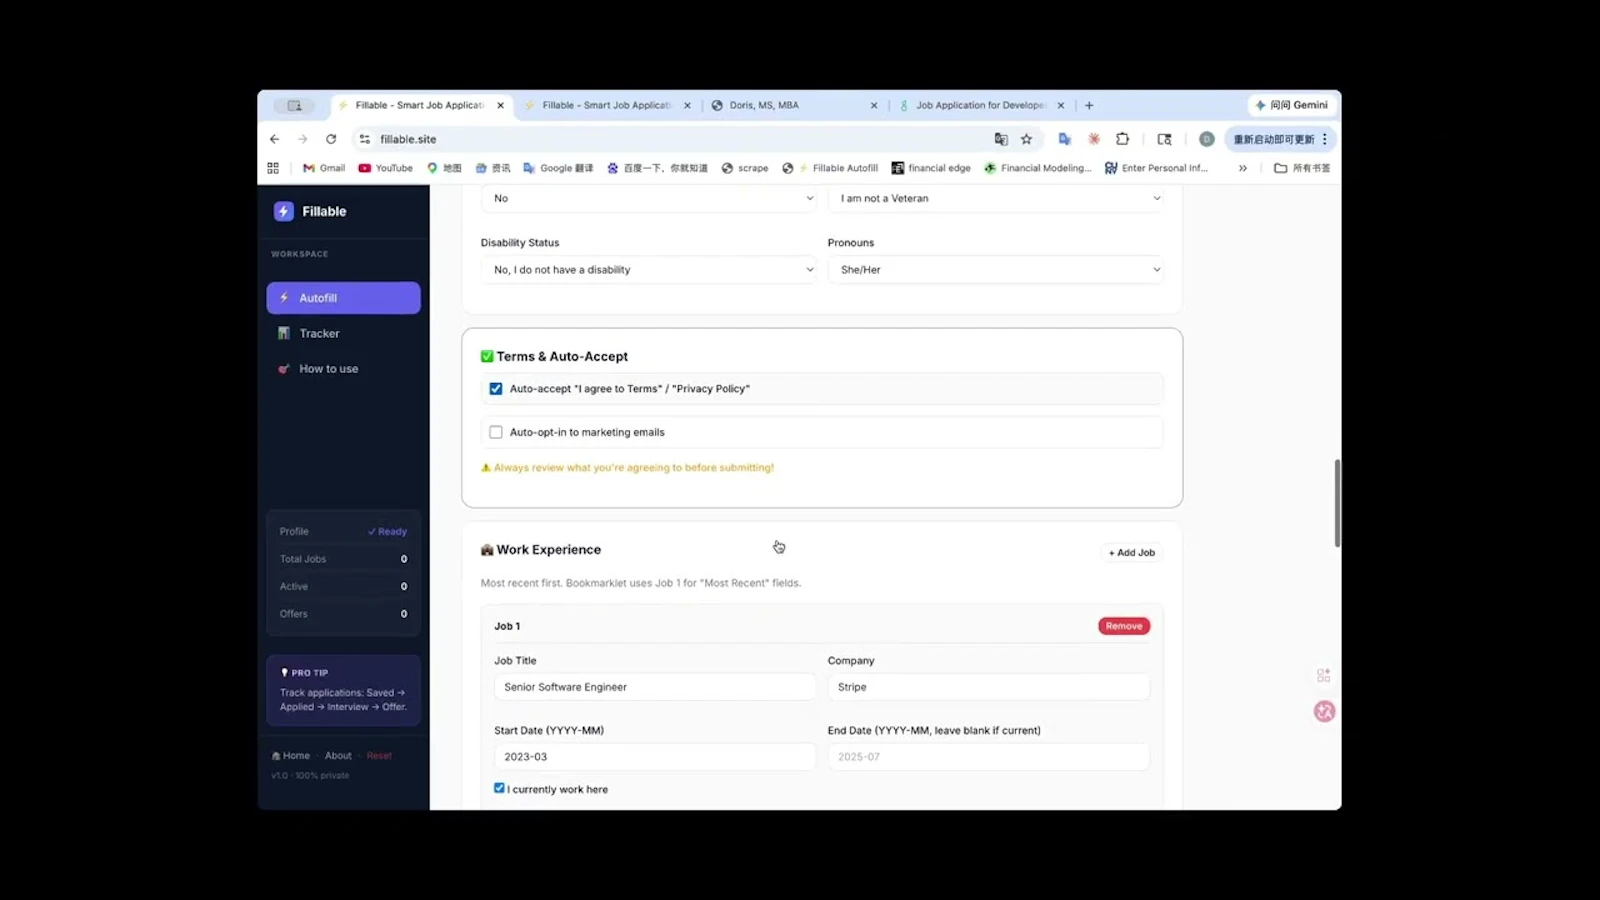Click the restart to update button

click(x=1274, y=139)
